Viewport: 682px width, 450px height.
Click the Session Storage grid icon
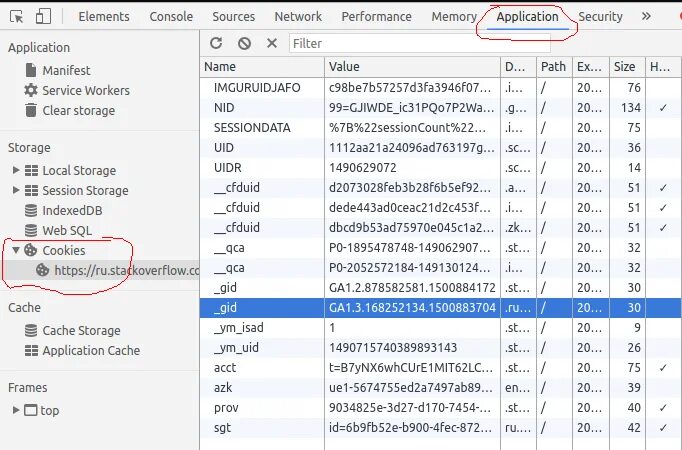(31, 190)
